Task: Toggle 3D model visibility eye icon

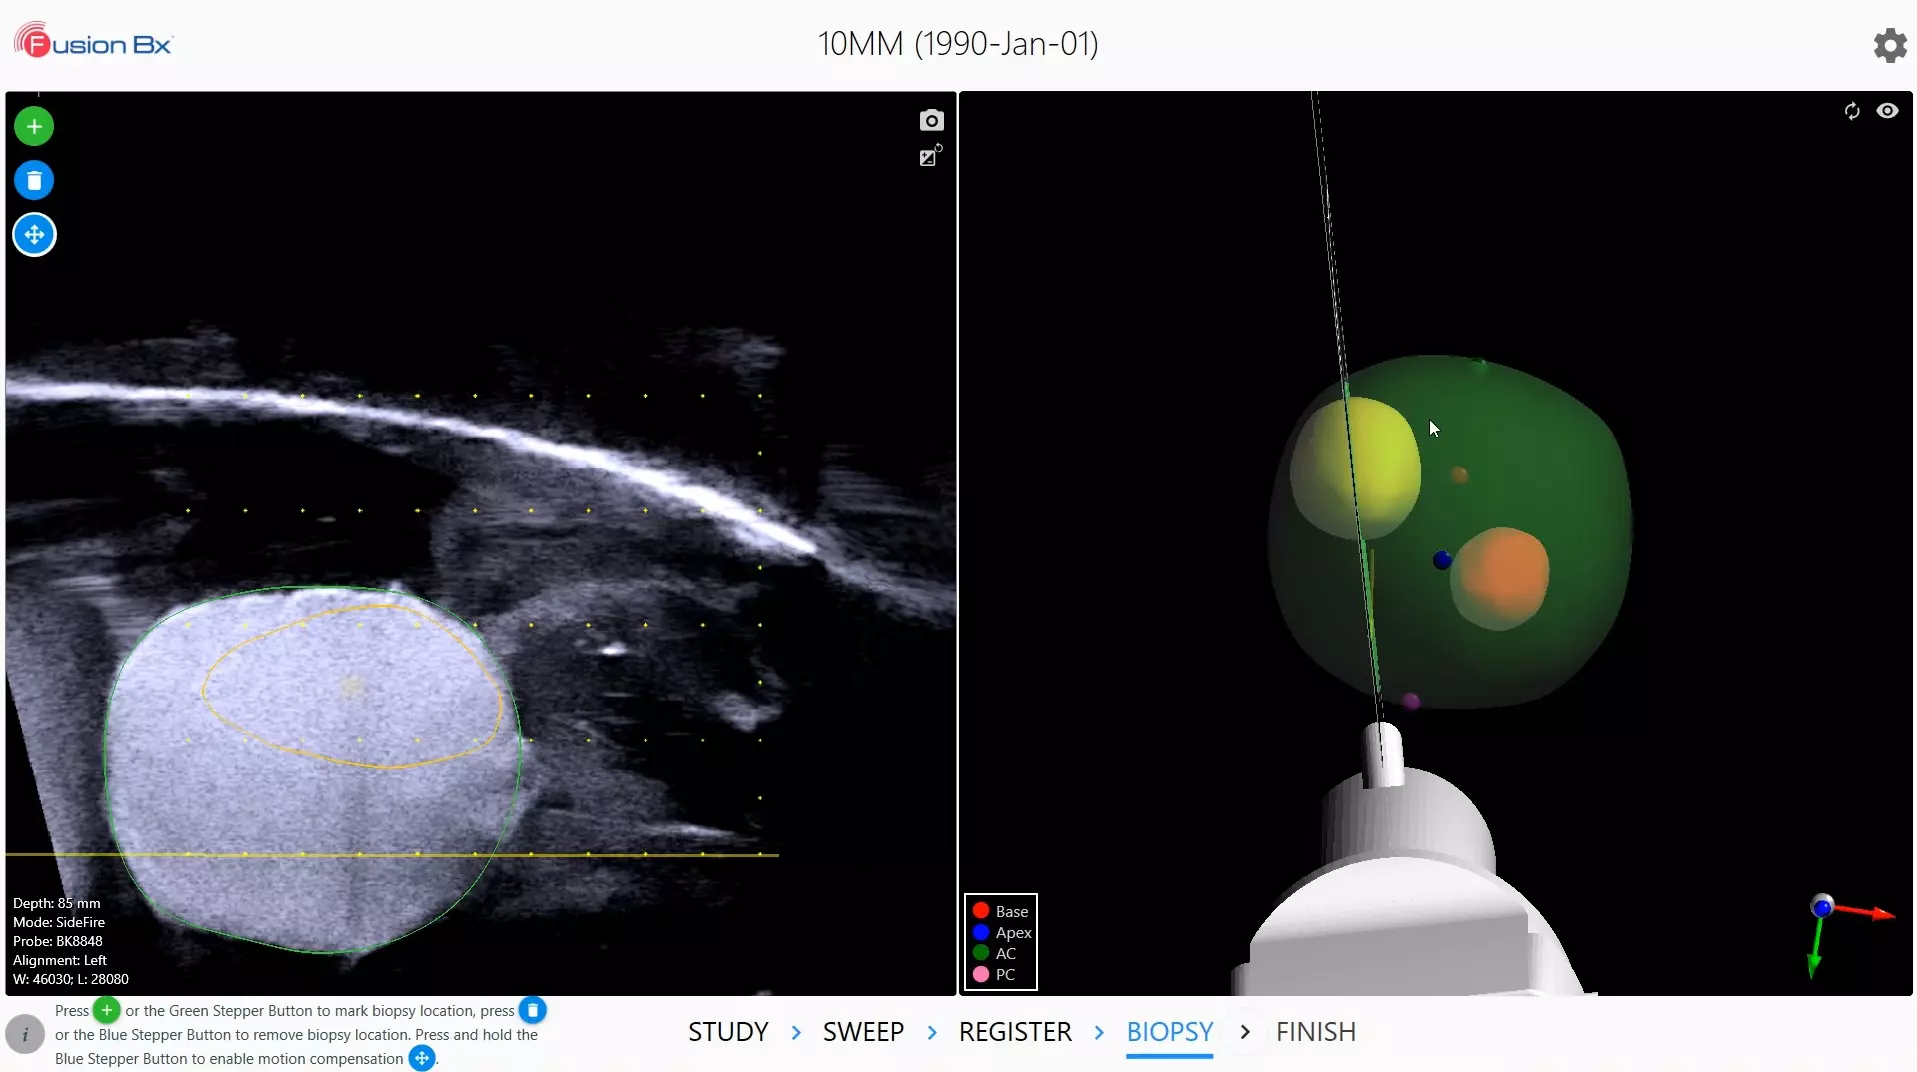Action: tap(1887, 111)
